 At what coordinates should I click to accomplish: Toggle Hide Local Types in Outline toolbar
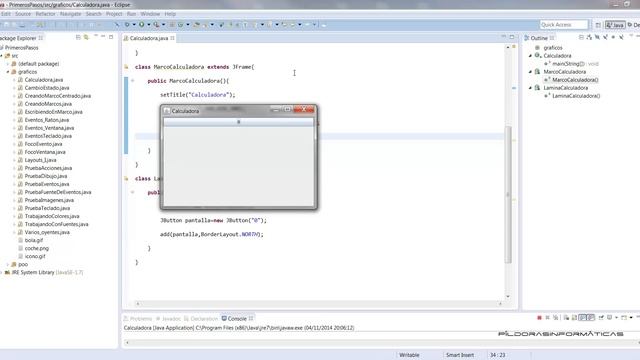pyautogui.click(x=621, y=37)
